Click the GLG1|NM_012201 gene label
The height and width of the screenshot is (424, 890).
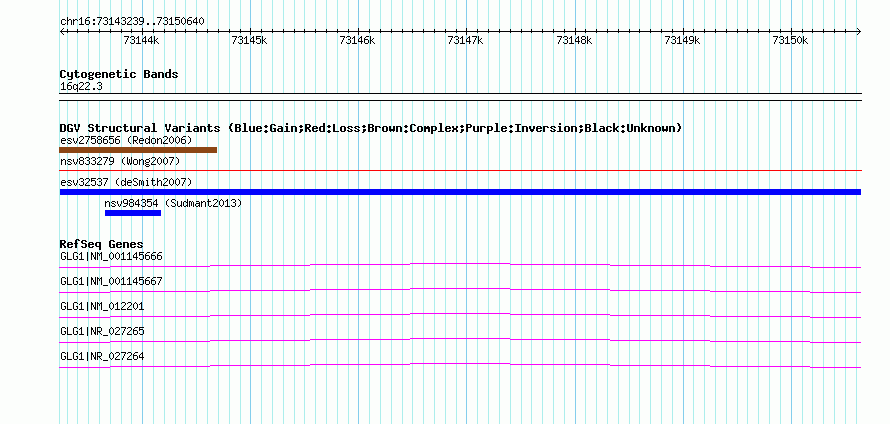pos(102,307)
